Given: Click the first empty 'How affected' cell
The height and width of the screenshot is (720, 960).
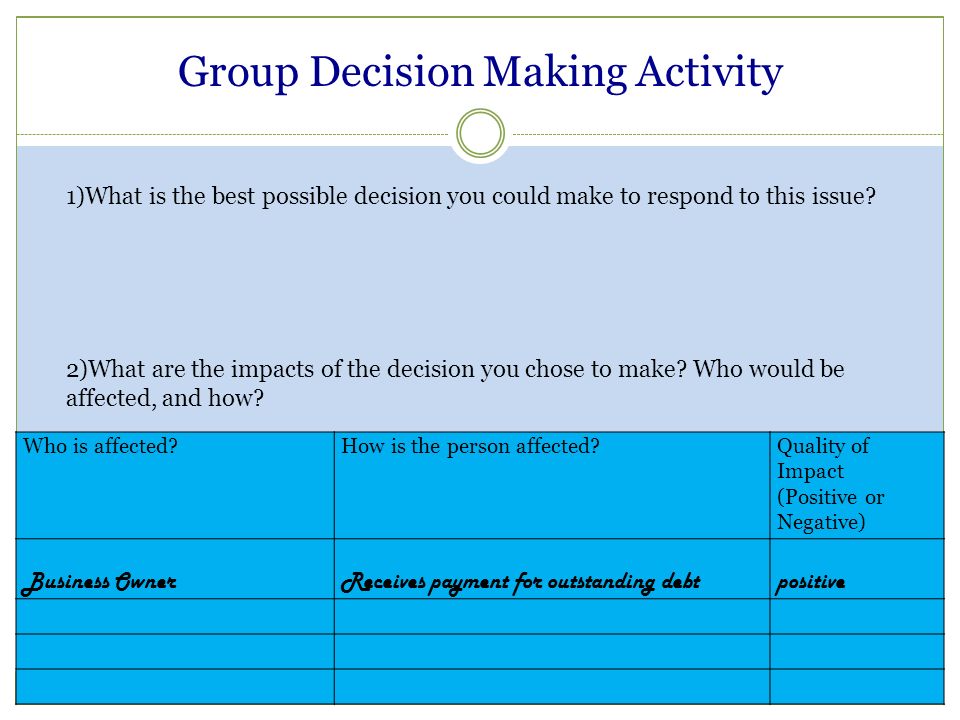Looking at the screenshot, I should [552, 617].
